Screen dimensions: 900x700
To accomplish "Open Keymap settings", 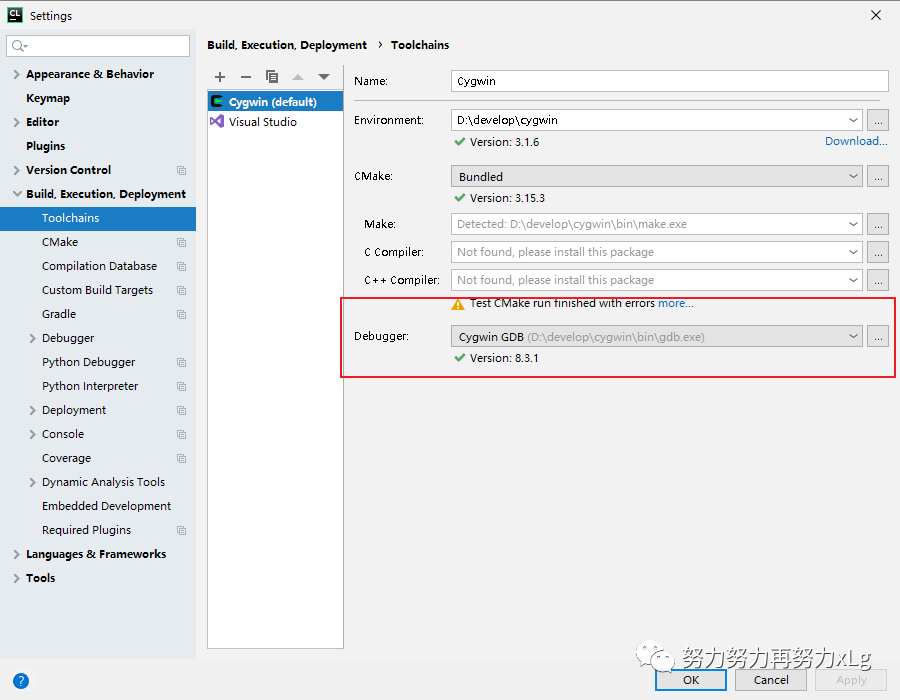I will point(48,98).
